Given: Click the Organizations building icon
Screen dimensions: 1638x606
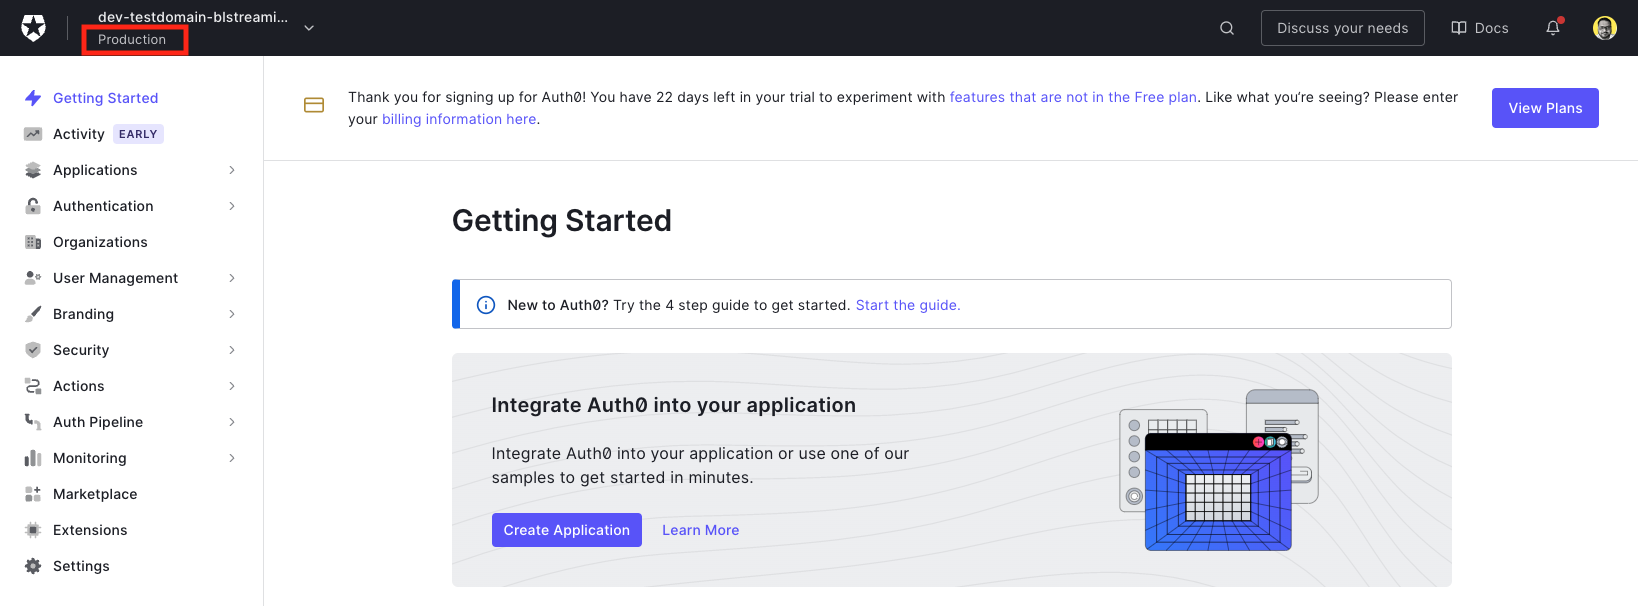Looking at the screenshot, I should pos(33,242).
